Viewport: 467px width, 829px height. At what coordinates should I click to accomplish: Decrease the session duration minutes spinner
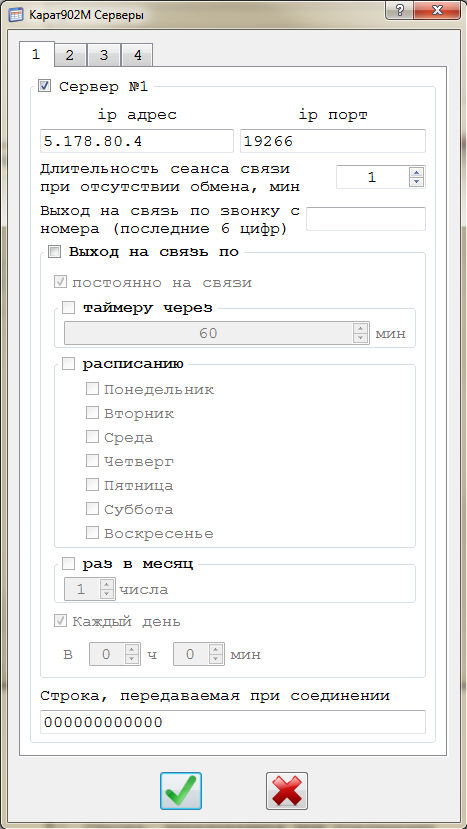pyautogui.click(x=417, y=182)
